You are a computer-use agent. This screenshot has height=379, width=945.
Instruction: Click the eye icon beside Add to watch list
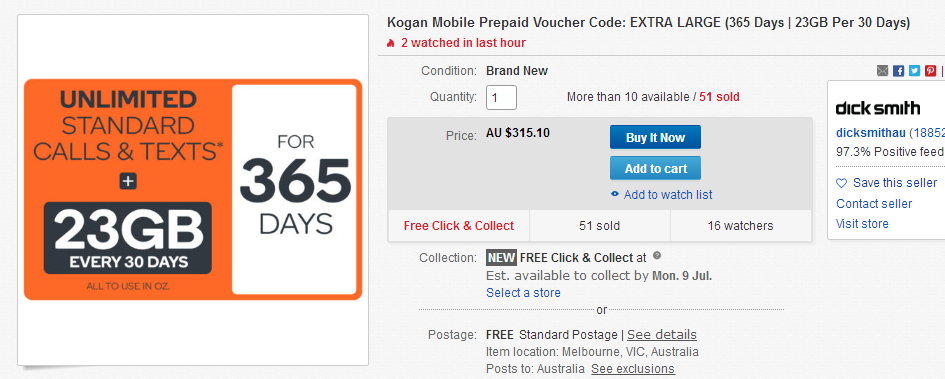[615, 195]
